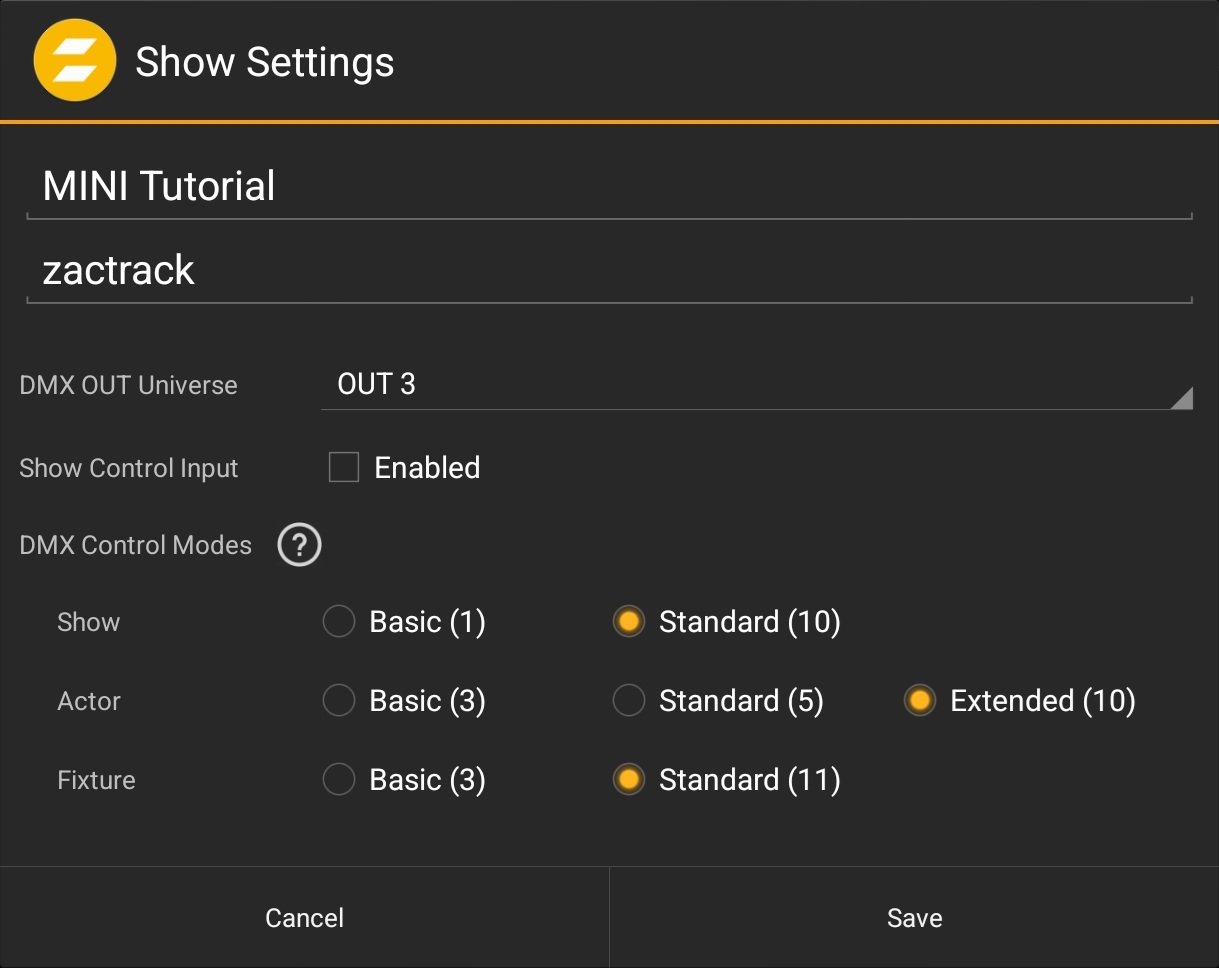This screenshot has height=968, width=1219.
Task: Click the Show Settings dialog title
Action: pos(264,61)
